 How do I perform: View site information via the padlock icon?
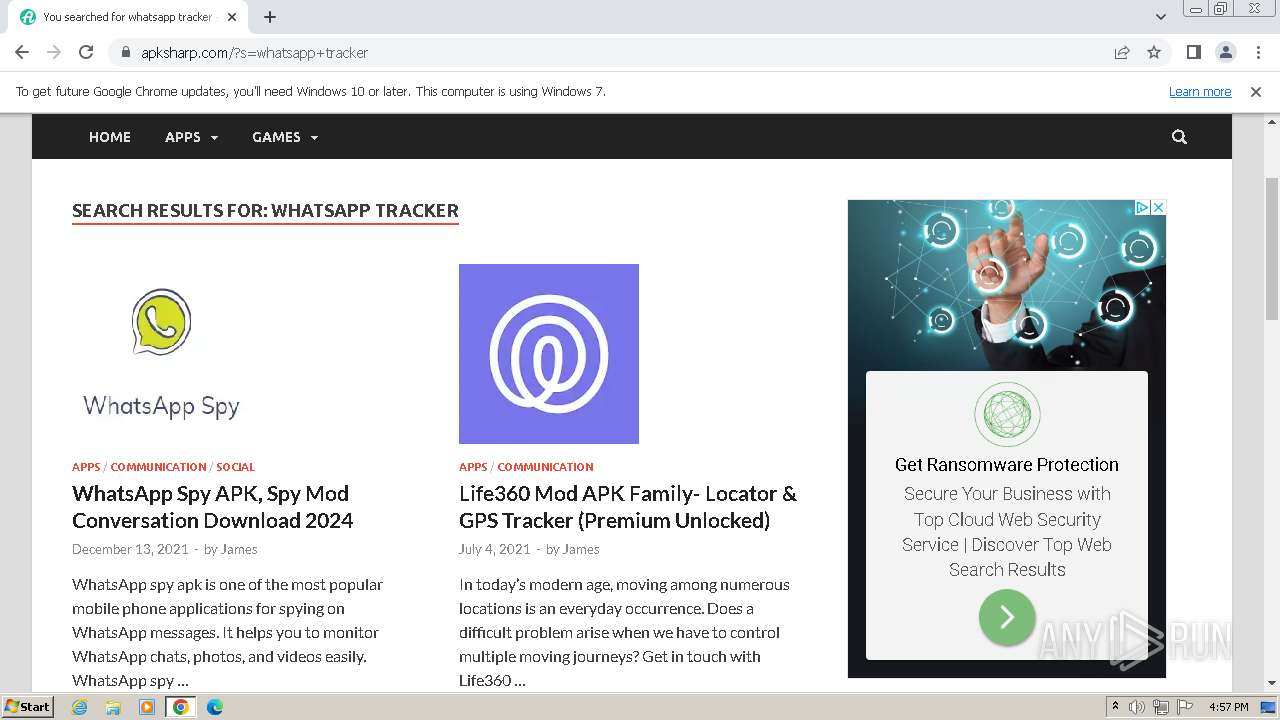click(125, 52)
